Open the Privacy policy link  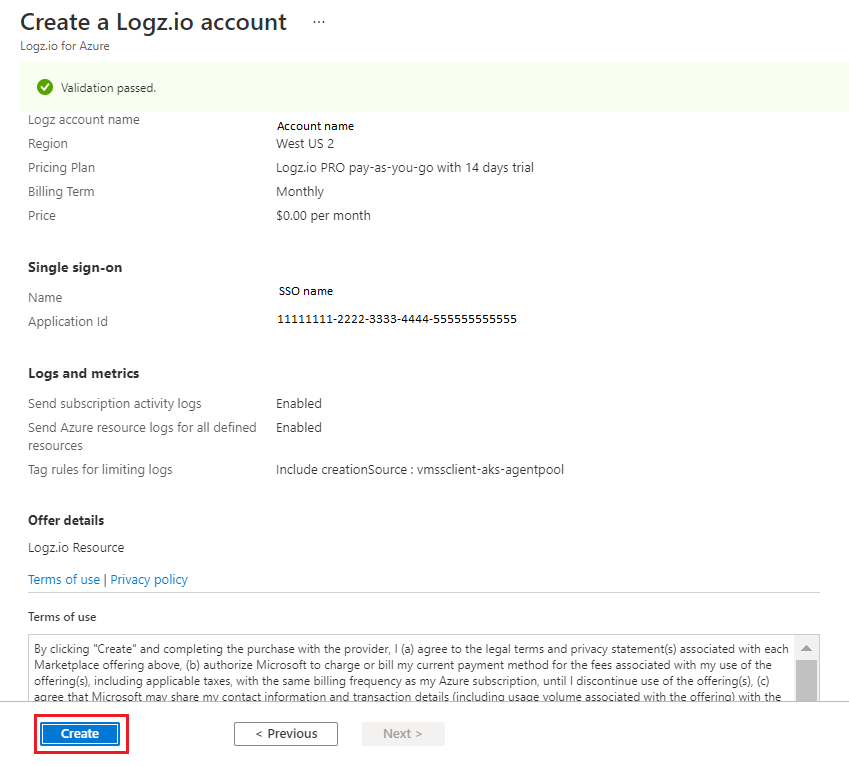149,580
